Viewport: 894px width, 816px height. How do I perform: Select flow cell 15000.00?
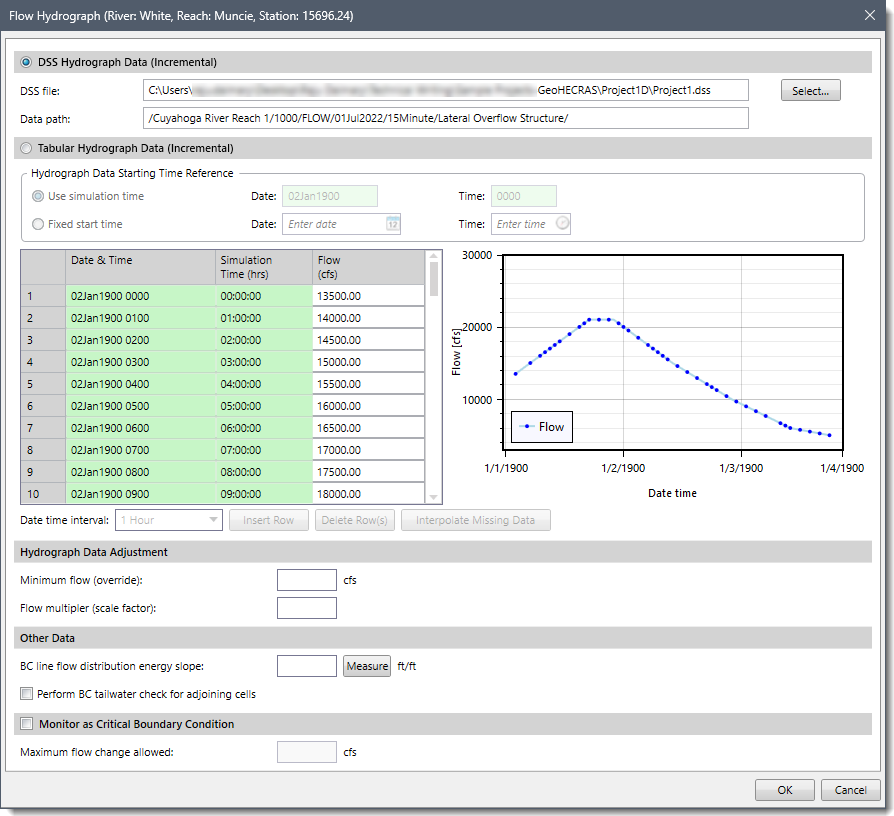coord(368,362)
